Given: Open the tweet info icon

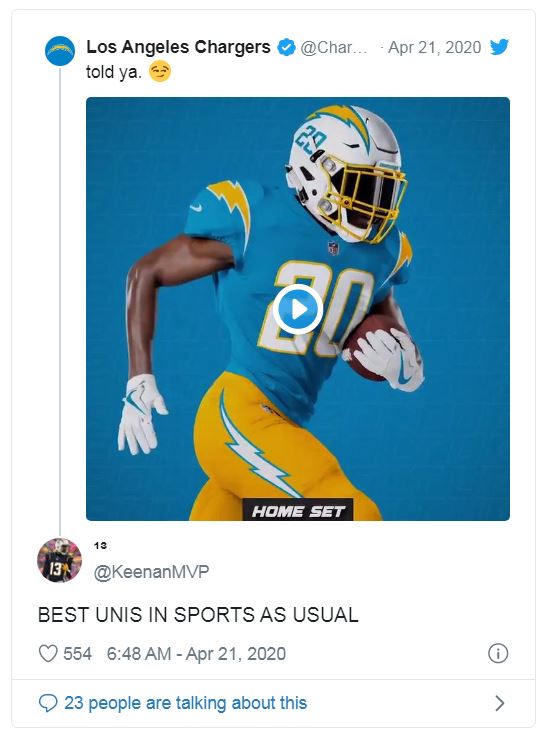Looking at the screenshot, I should tap(498, 653).
